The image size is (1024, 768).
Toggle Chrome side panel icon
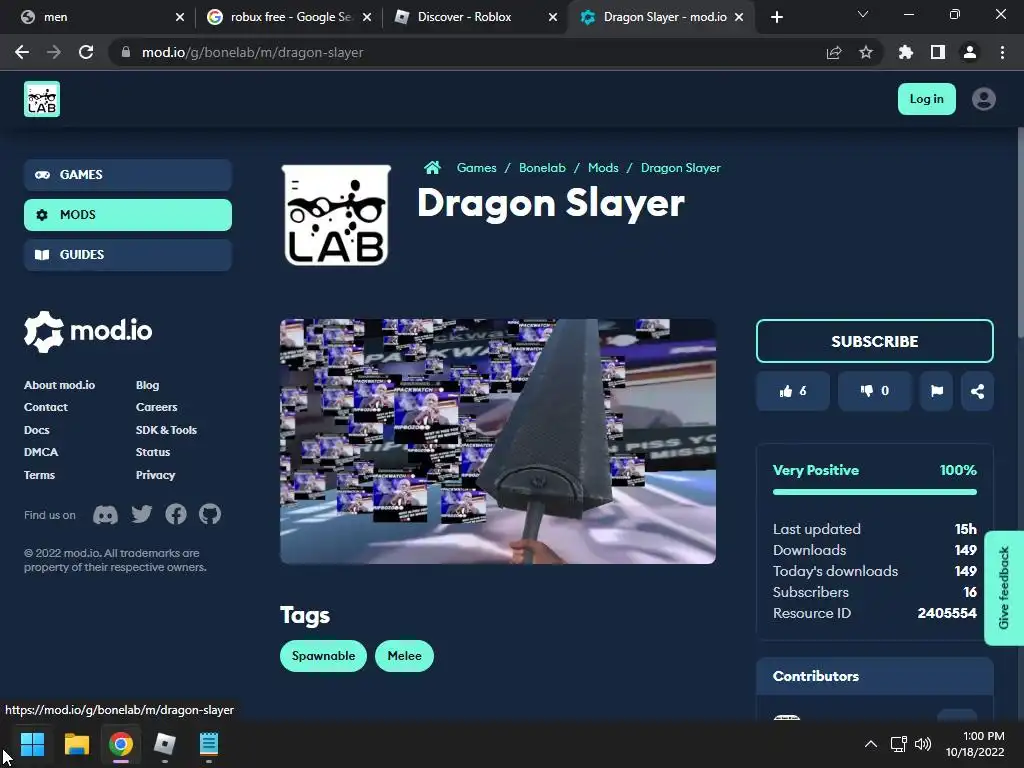[938, 52]
